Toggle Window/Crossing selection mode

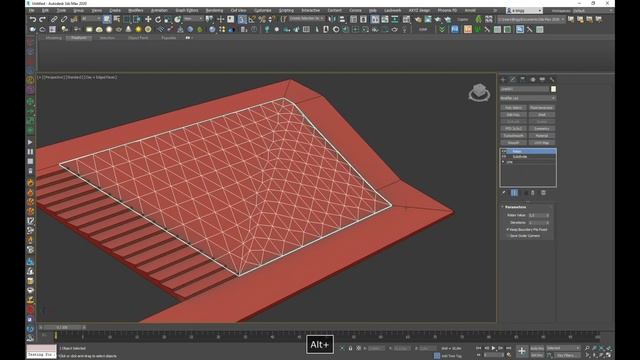coord(137,19)
